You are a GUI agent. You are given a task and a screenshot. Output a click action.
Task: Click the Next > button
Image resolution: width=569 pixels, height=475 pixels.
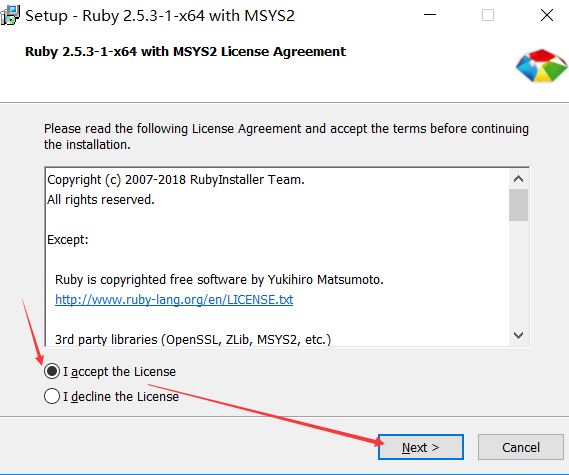421,447
